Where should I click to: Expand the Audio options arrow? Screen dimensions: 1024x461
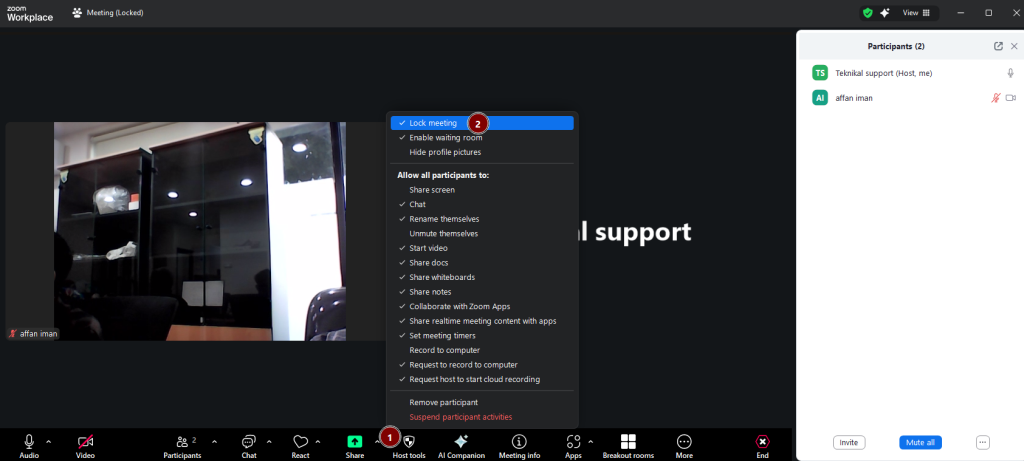tap(49, 441)
